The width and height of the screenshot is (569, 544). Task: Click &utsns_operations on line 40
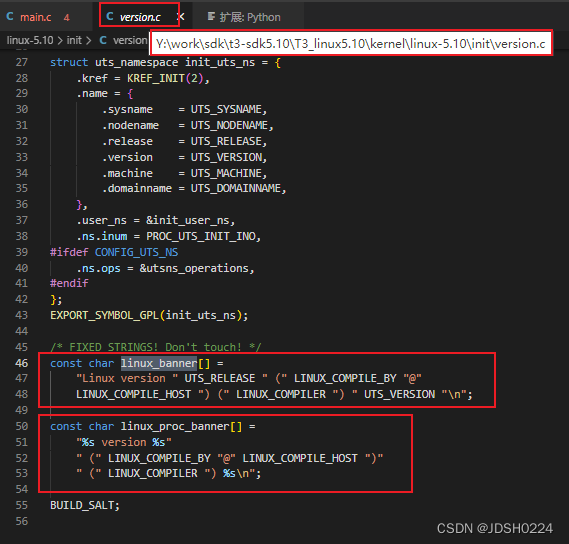[194, 268]
